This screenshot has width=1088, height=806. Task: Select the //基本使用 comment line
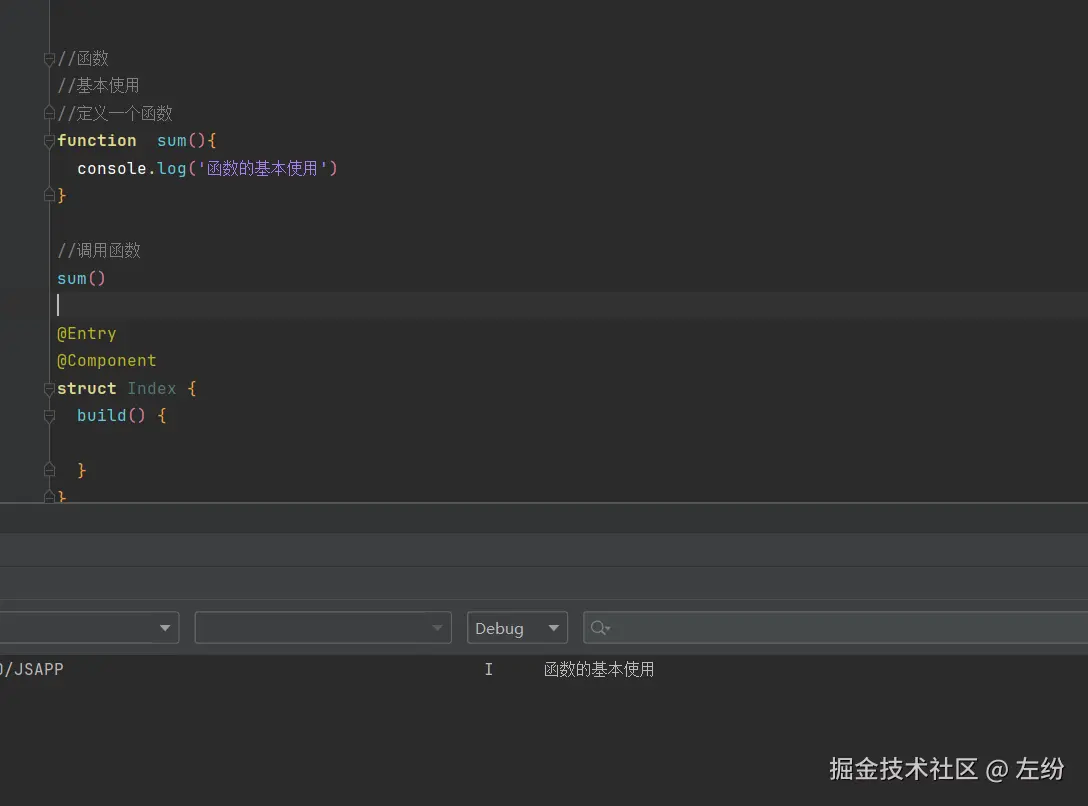pyautogui.click(x=98, y=85)
